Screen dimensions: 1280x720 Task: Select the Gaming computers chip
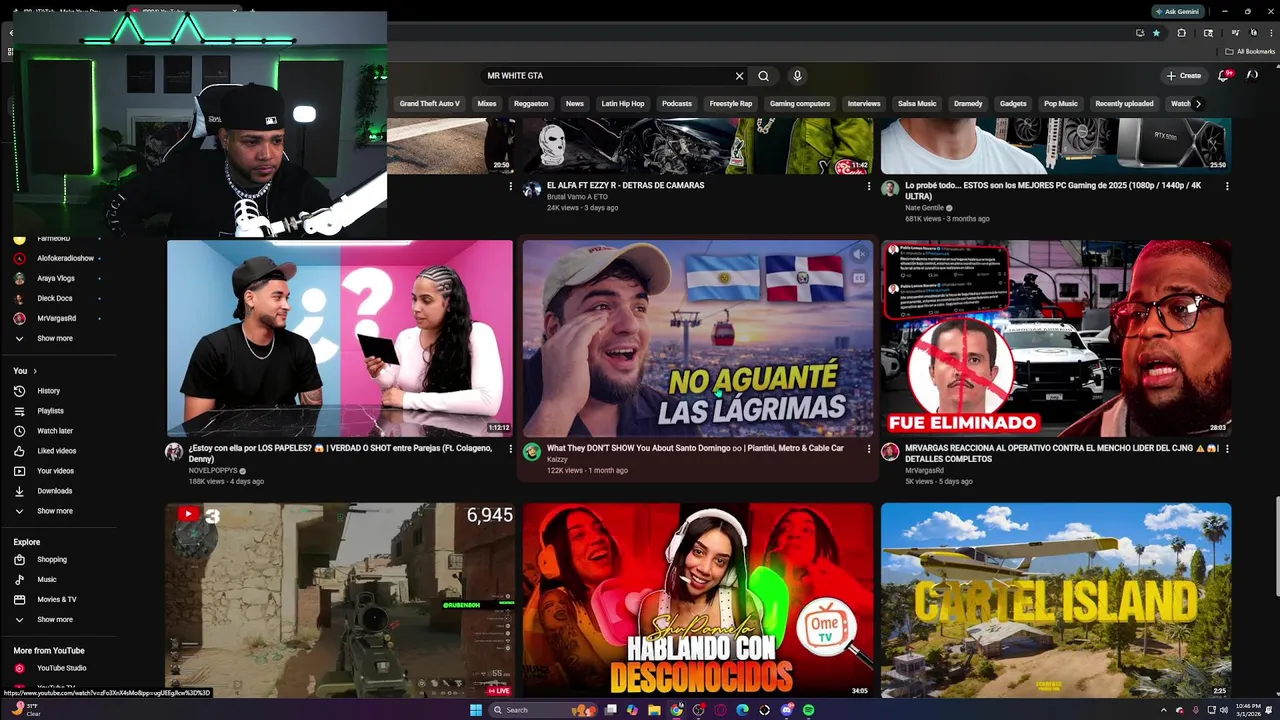click(800, 104)
